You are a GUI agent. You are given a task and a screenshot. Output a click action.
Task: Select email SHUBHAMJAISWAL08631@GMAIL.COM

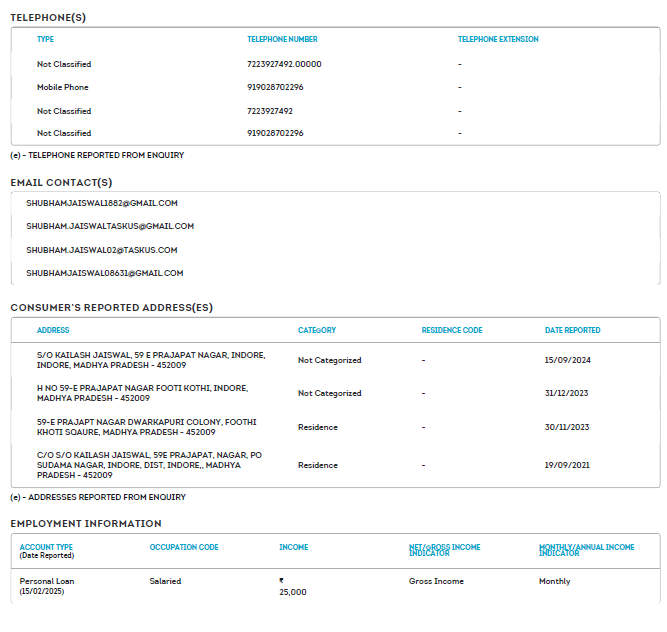click(x=105, y=273)
